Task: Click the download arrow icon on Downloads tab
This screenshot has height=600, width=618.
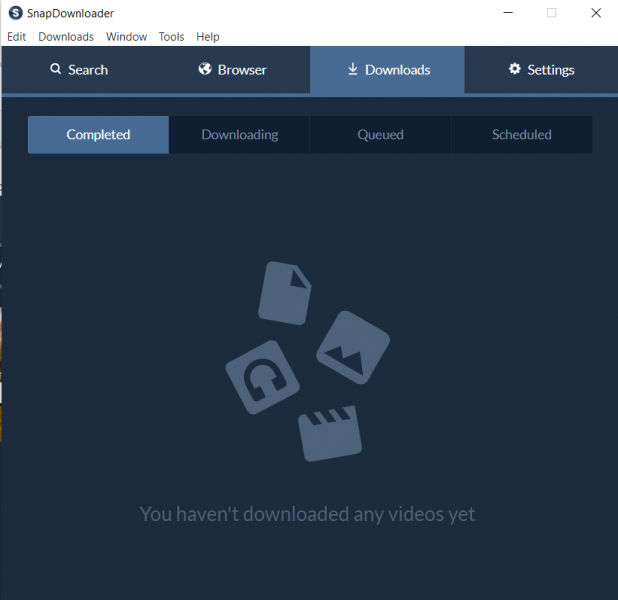Action: [352, 70]
